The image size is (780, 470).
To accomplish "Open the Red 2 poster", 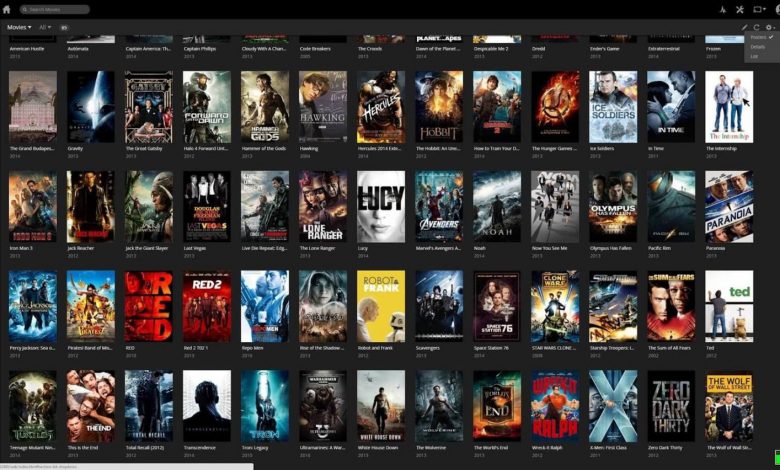I will [207, 306].
